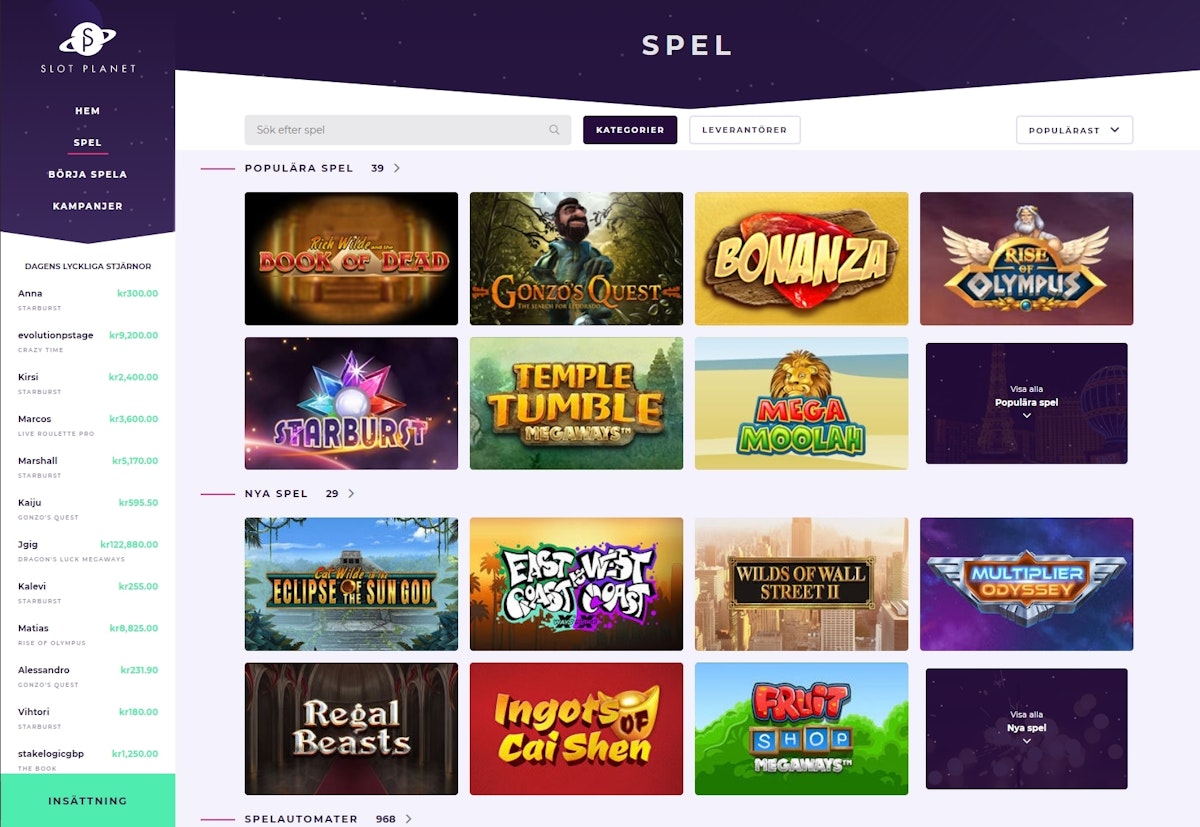Launch Gonzo's Quest slot

(x=576, y=259)
